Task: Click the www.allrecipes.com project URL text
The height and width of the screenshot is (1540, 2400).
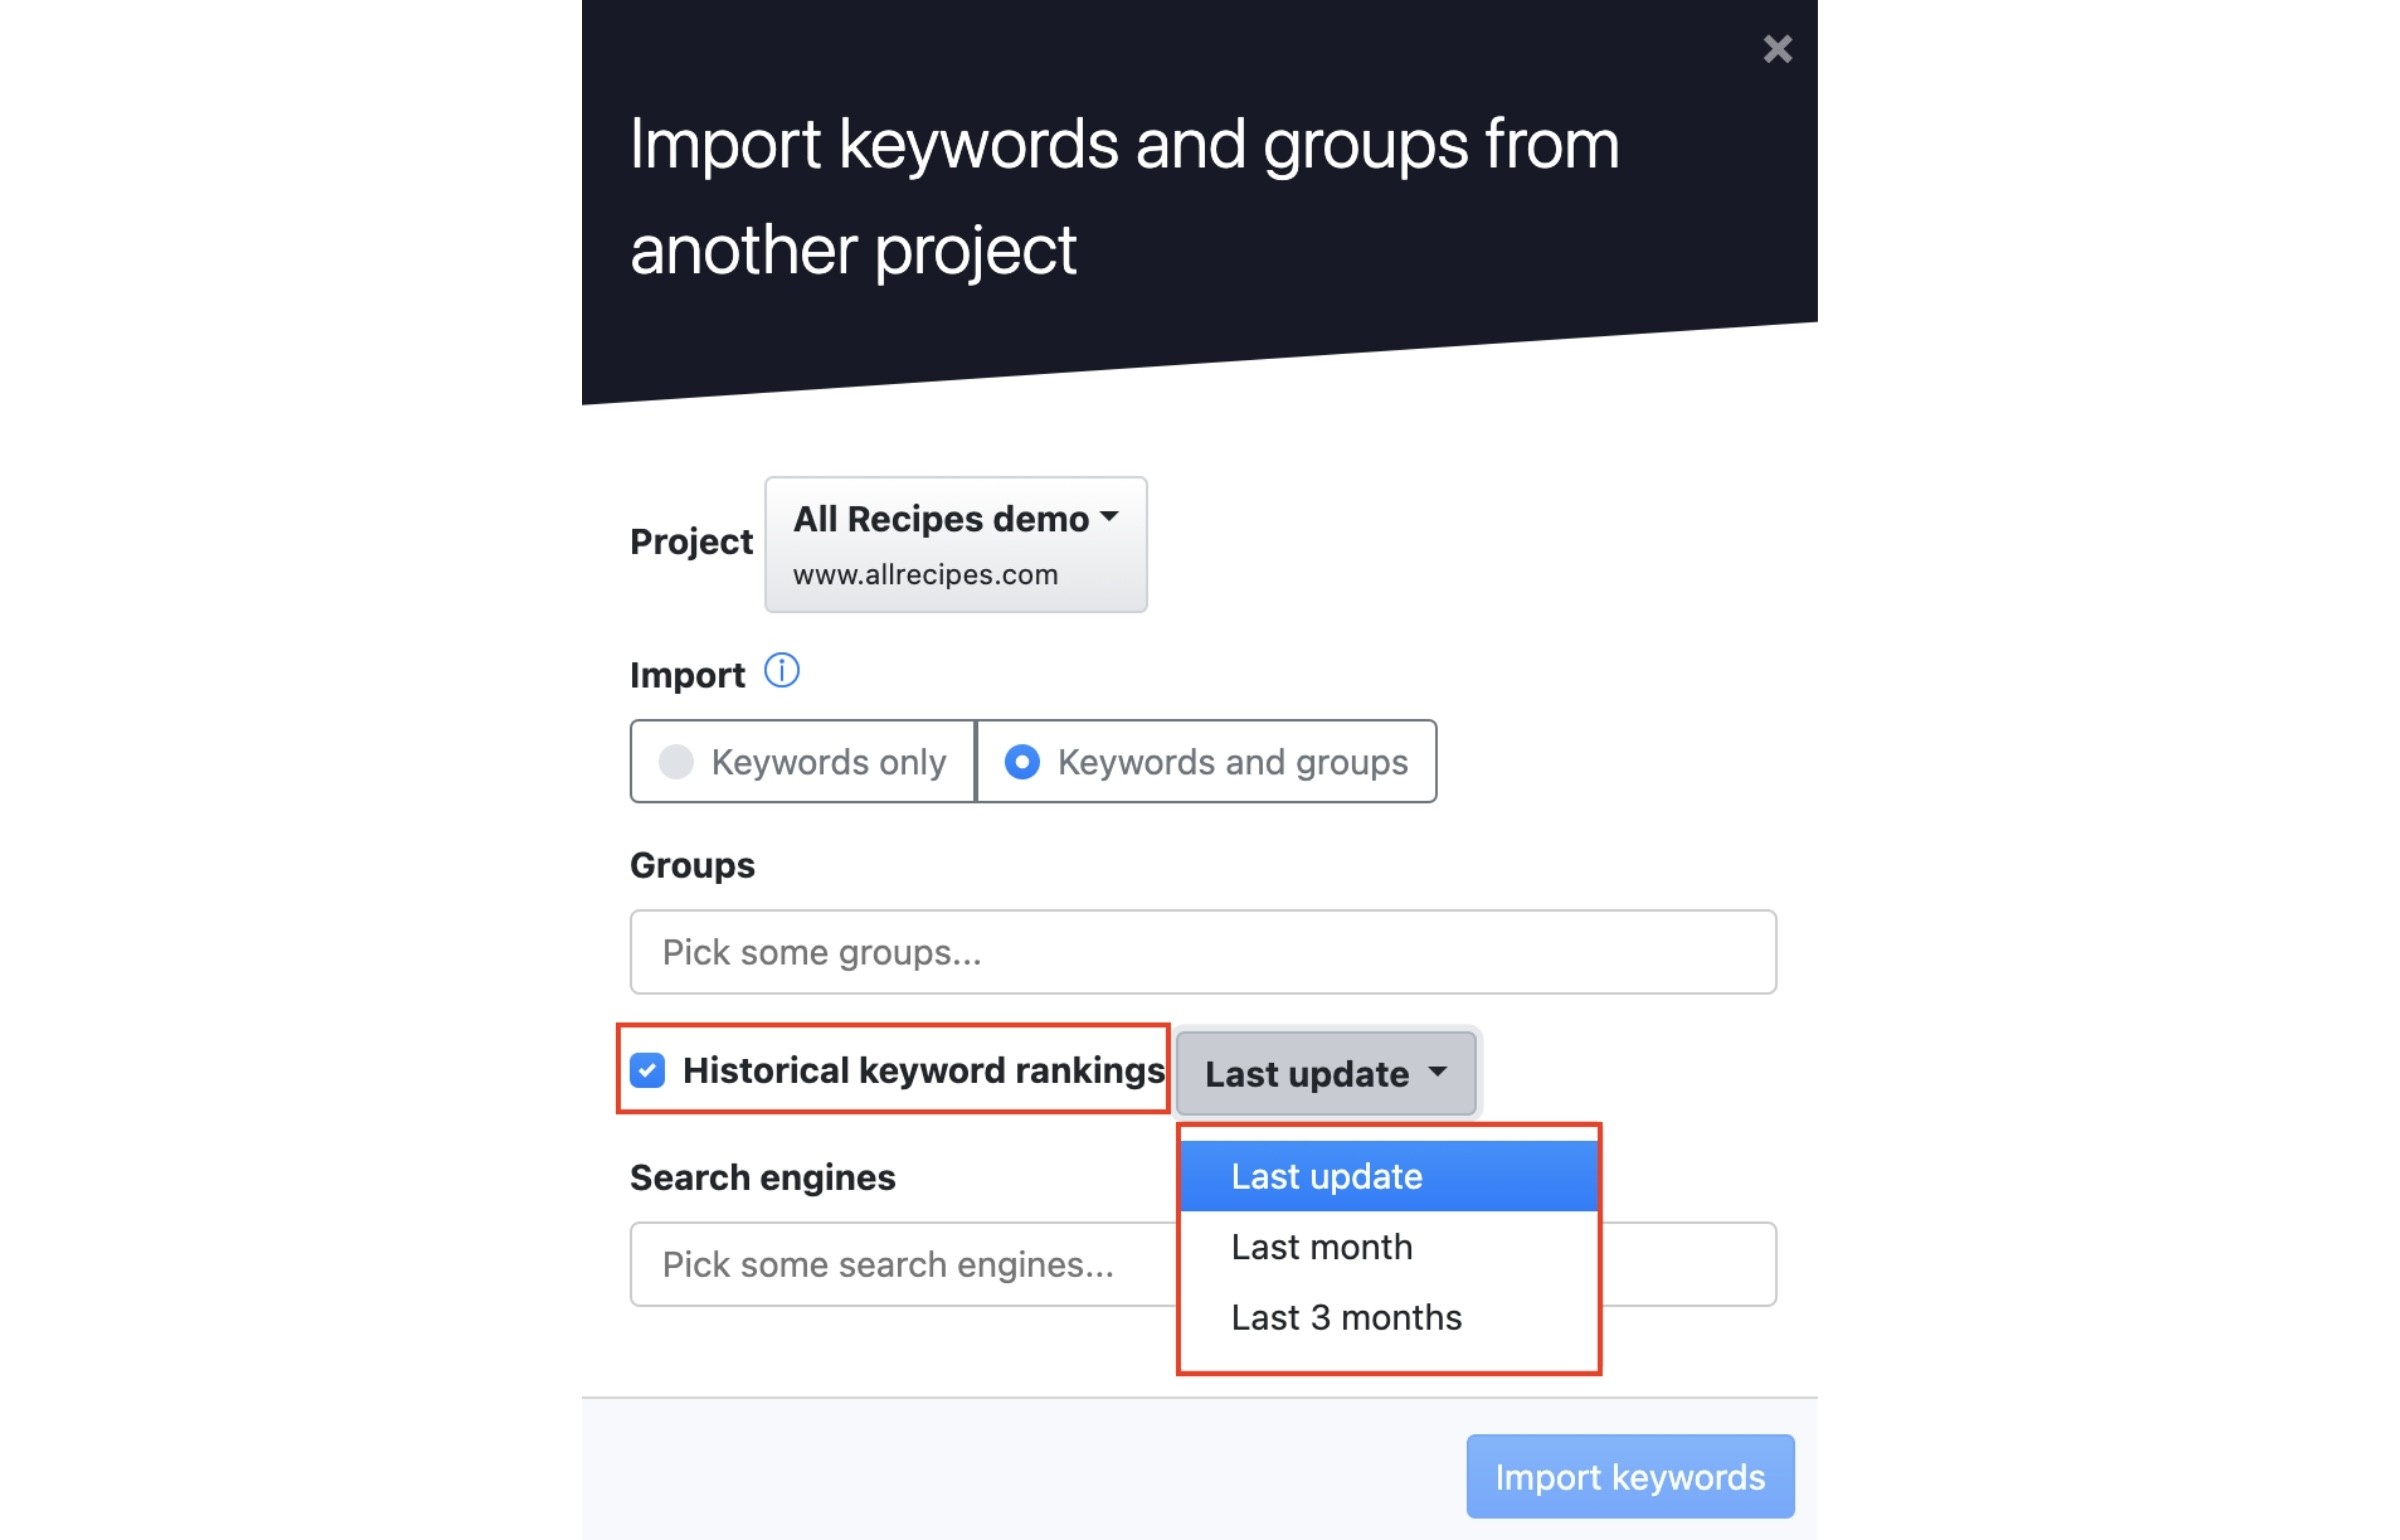Action: (x=925, y=575)
